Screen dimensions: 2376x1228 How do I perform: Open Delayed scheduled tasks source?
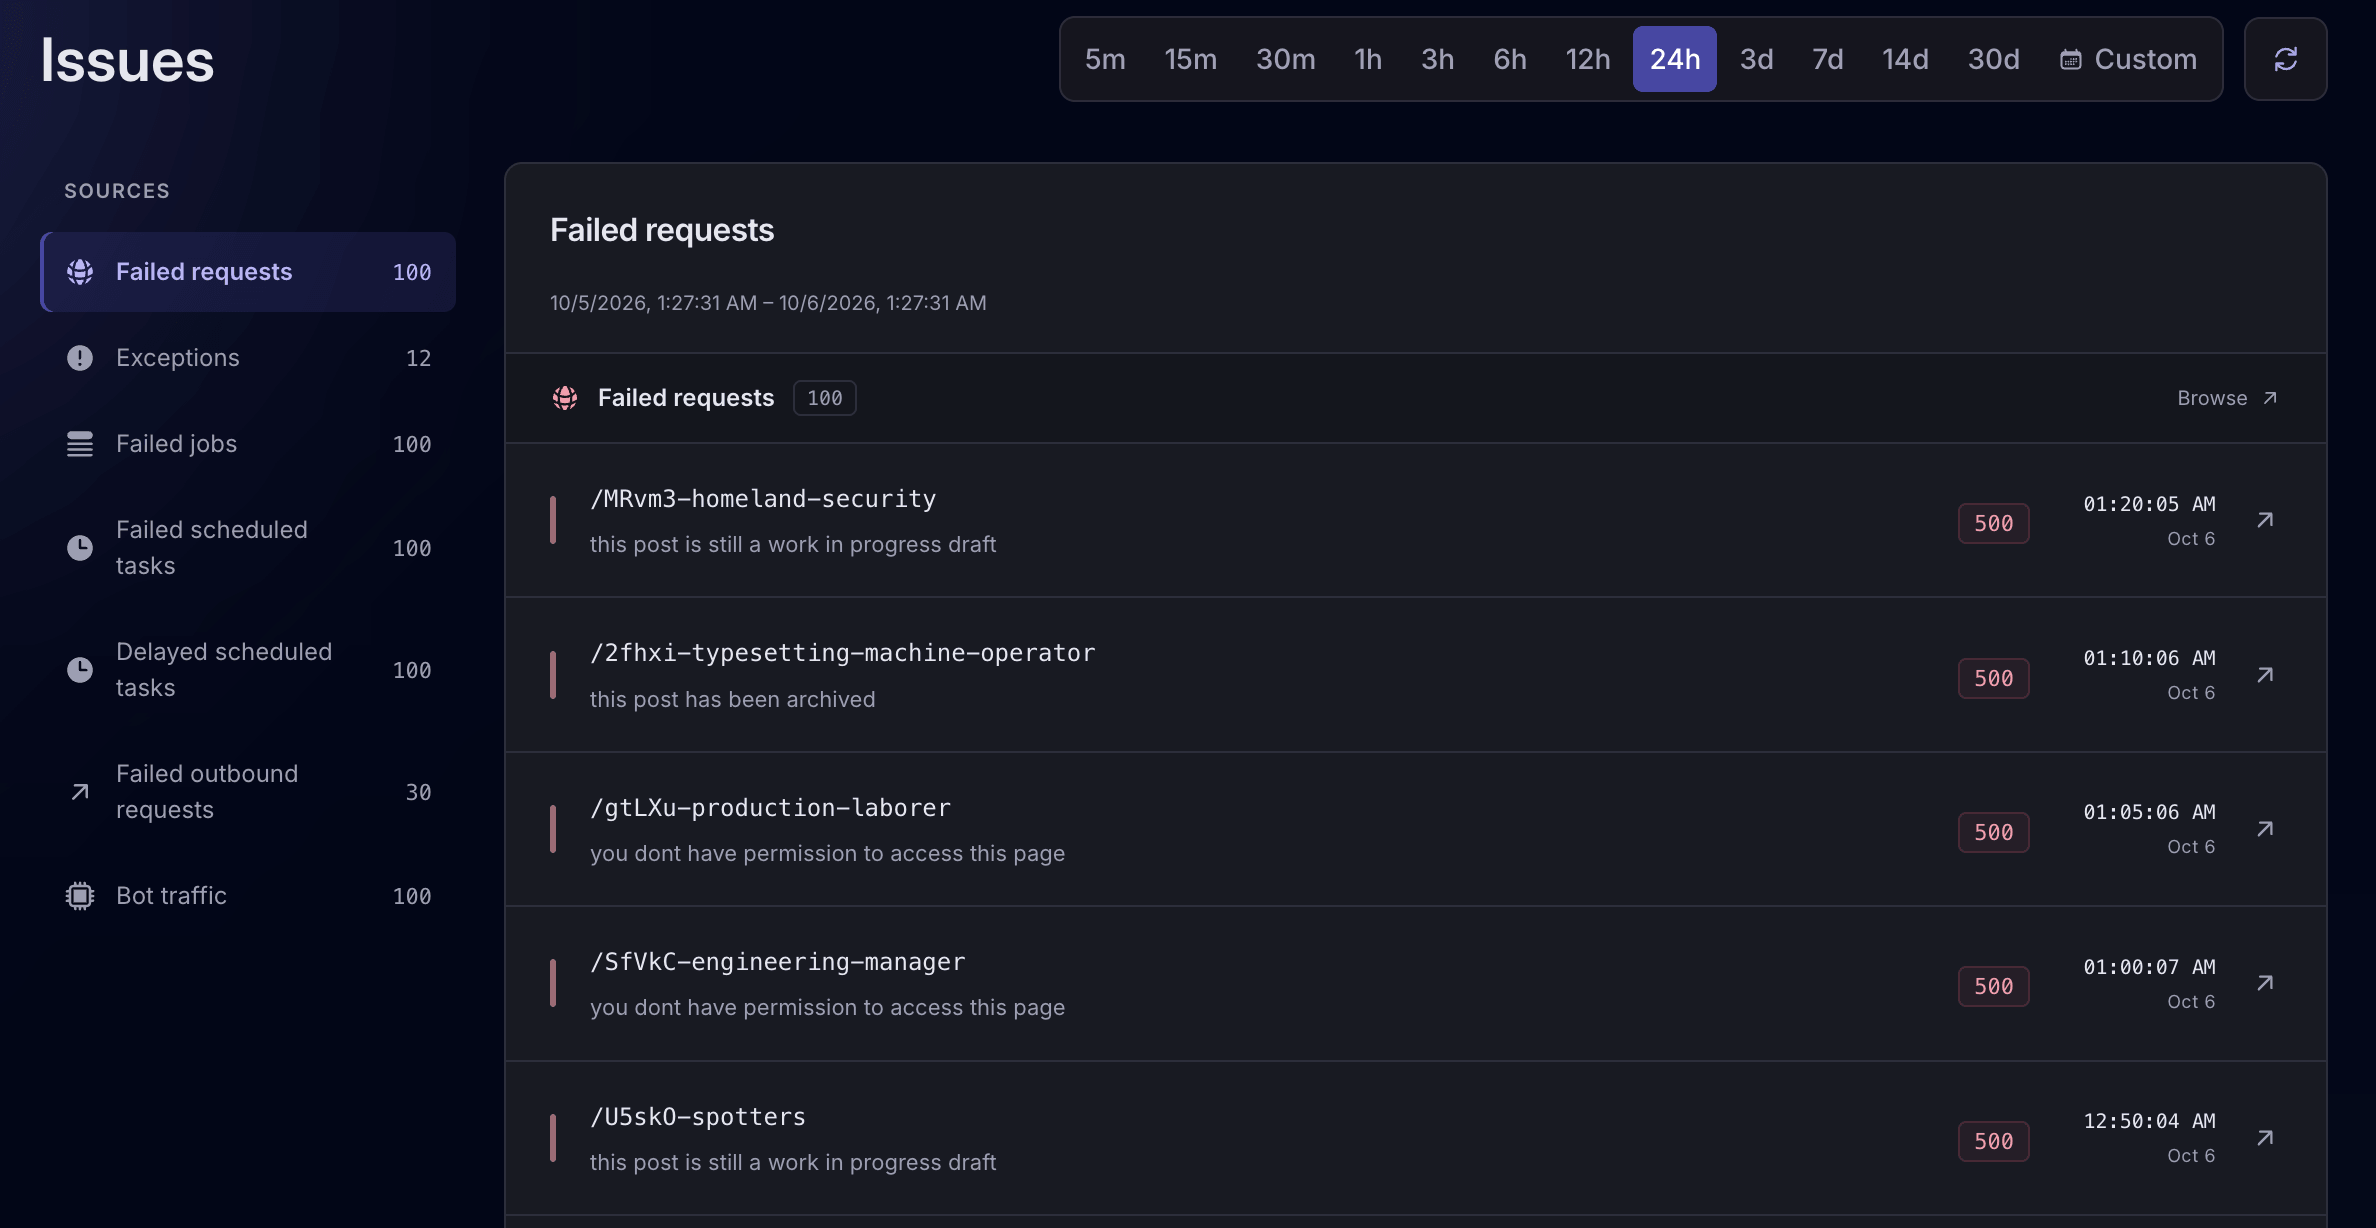248,670
